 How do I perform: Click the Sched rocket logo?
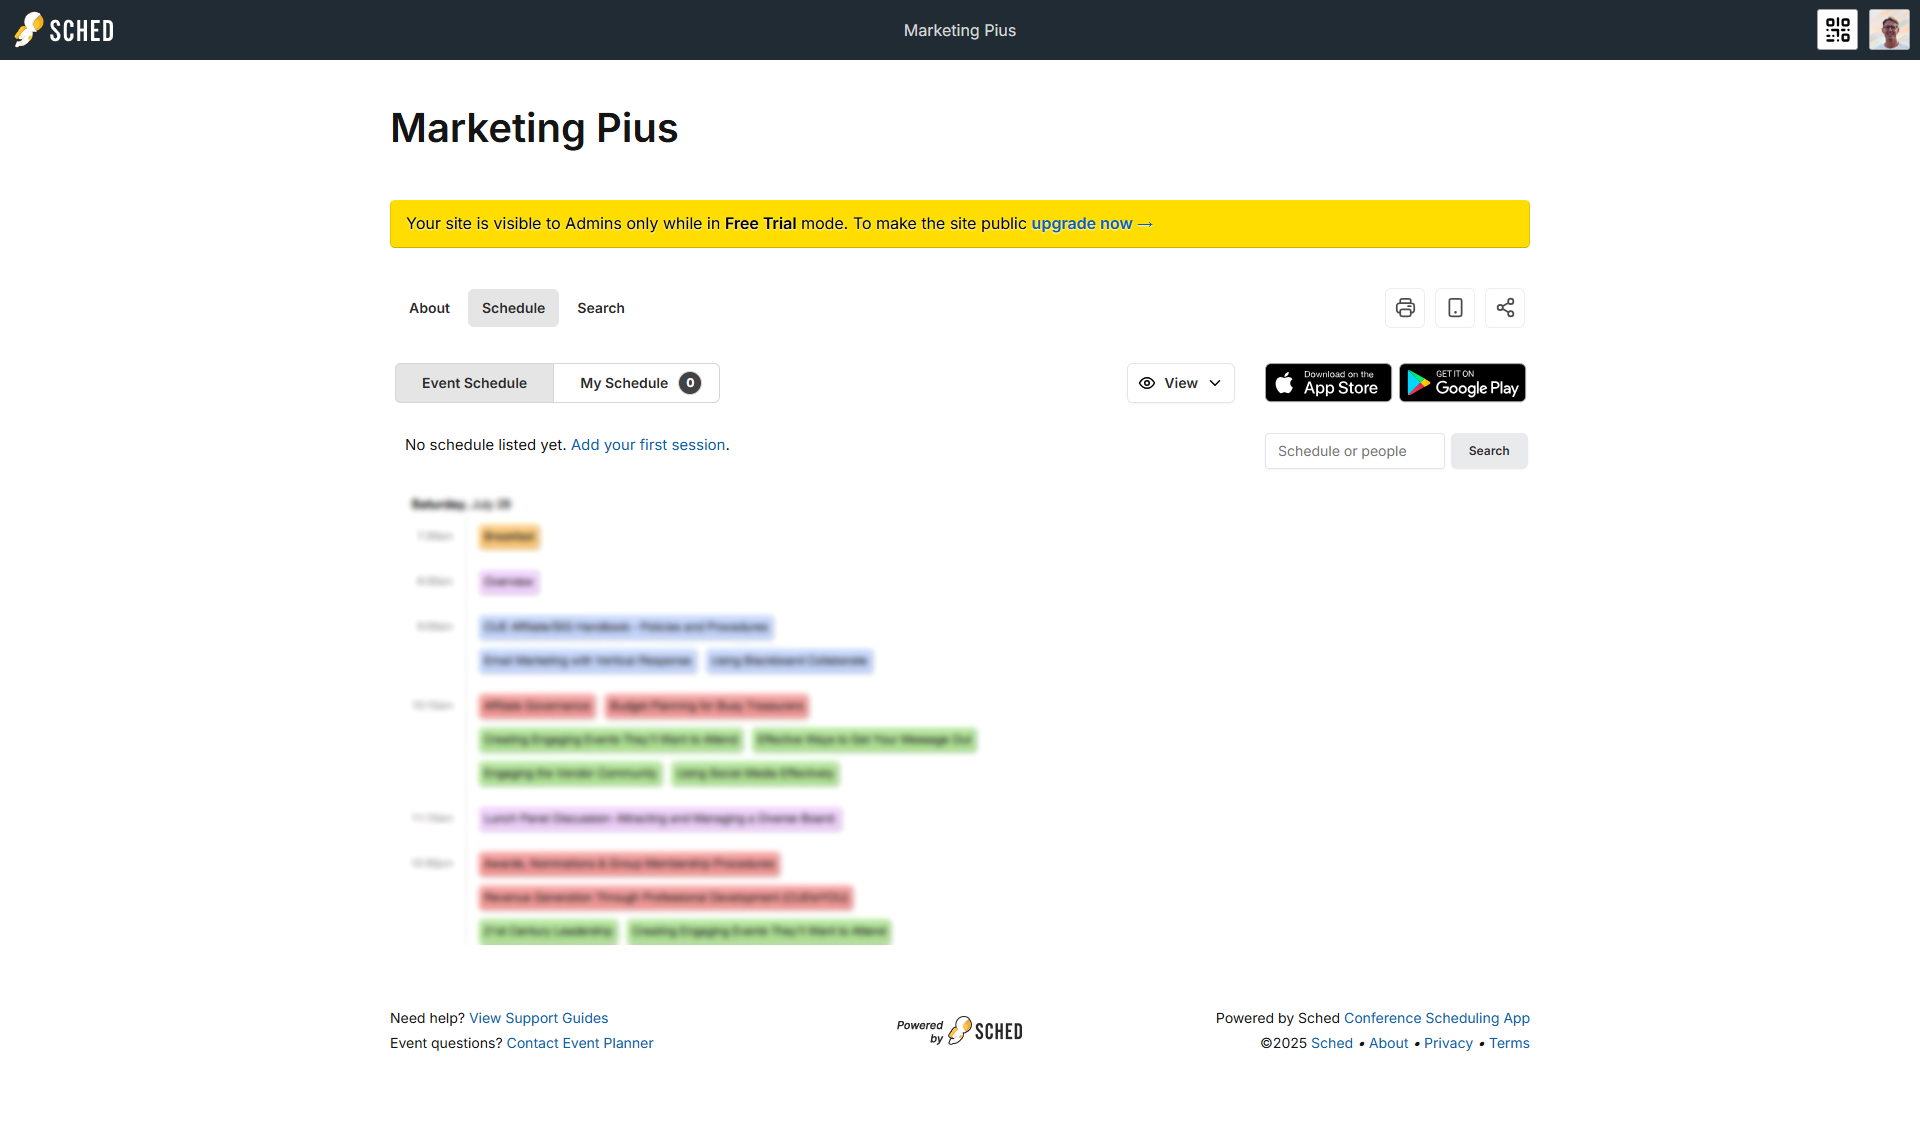[64, 30]
